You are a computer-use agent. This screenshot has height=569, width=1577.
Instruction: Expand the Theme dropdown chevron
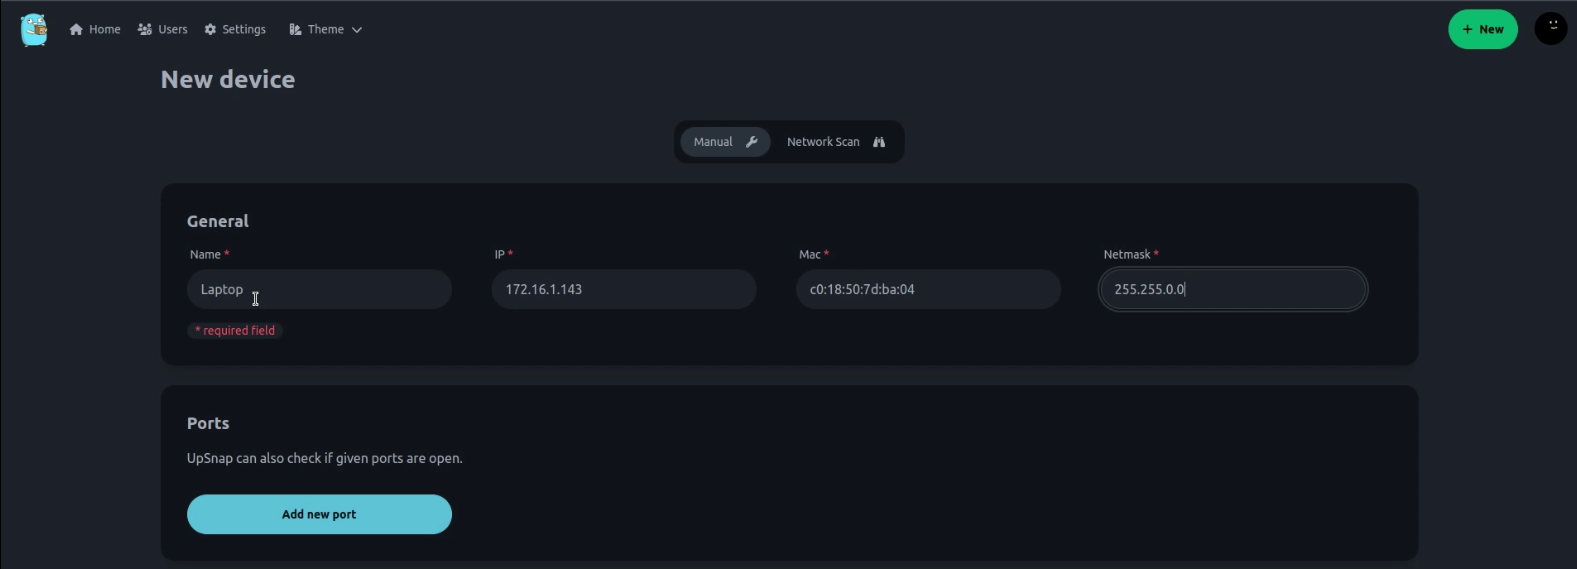[357, 30]
